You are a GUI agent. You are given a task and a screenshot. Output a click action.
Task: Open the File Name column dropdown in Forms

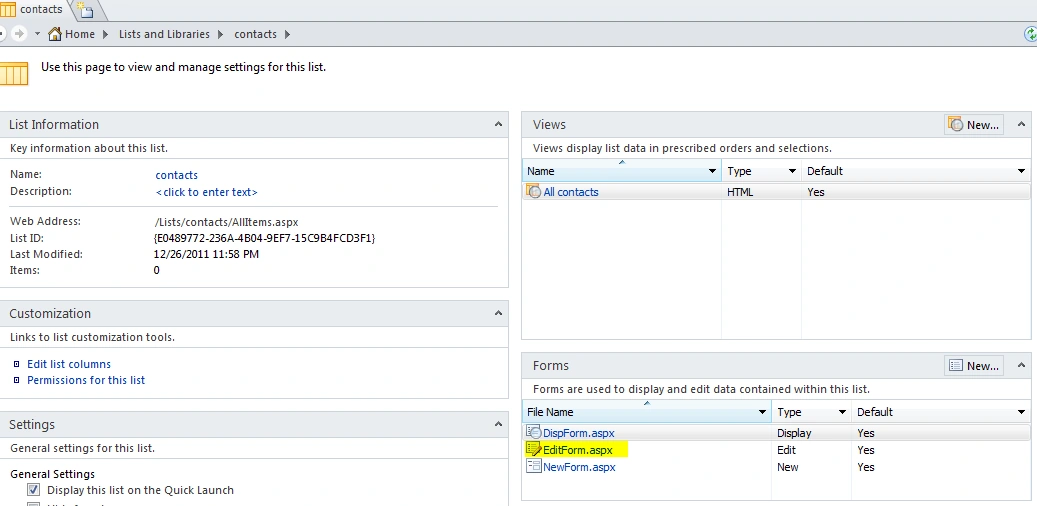762,412
